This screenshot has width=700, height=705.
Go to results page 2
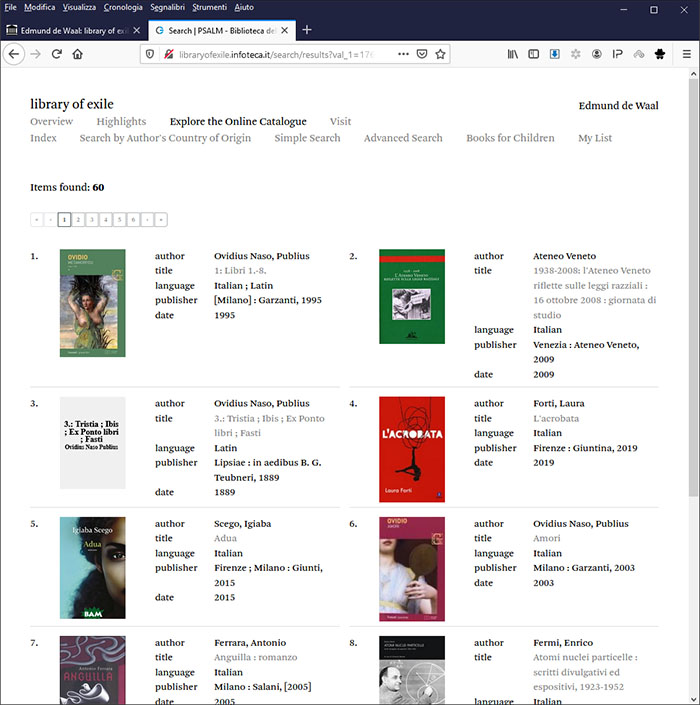click(78, 220)
